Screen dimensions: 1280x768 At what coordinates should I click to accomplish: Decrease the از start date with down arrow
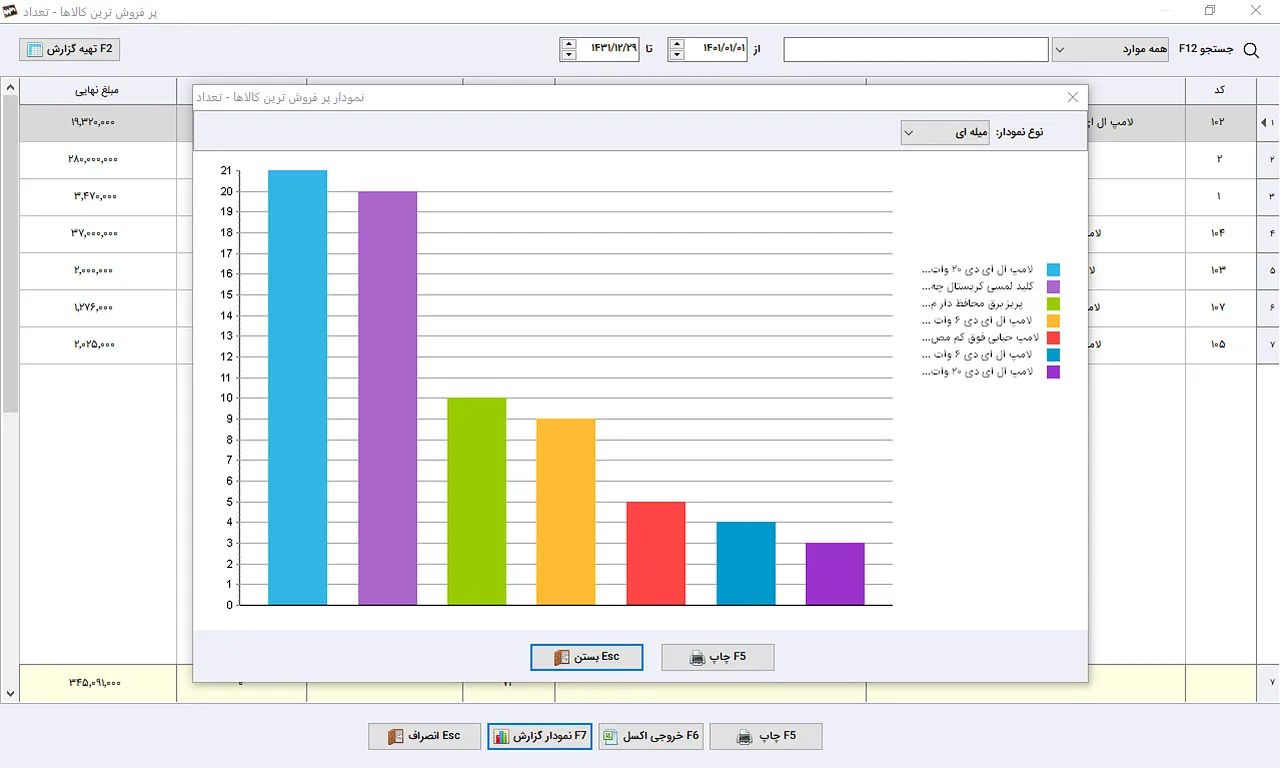coord(677,55)
